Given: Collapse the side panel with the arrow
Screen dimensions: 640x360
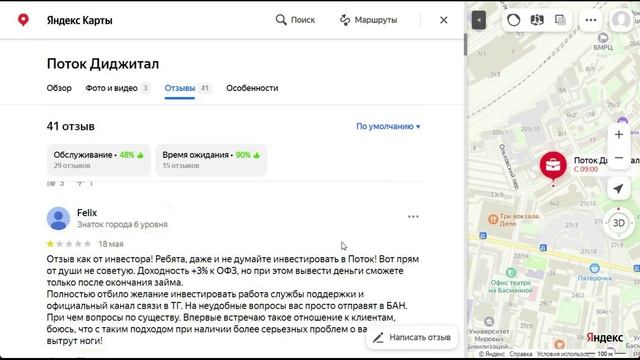Looking at the screenshot, I should click(x=478, y=20).
